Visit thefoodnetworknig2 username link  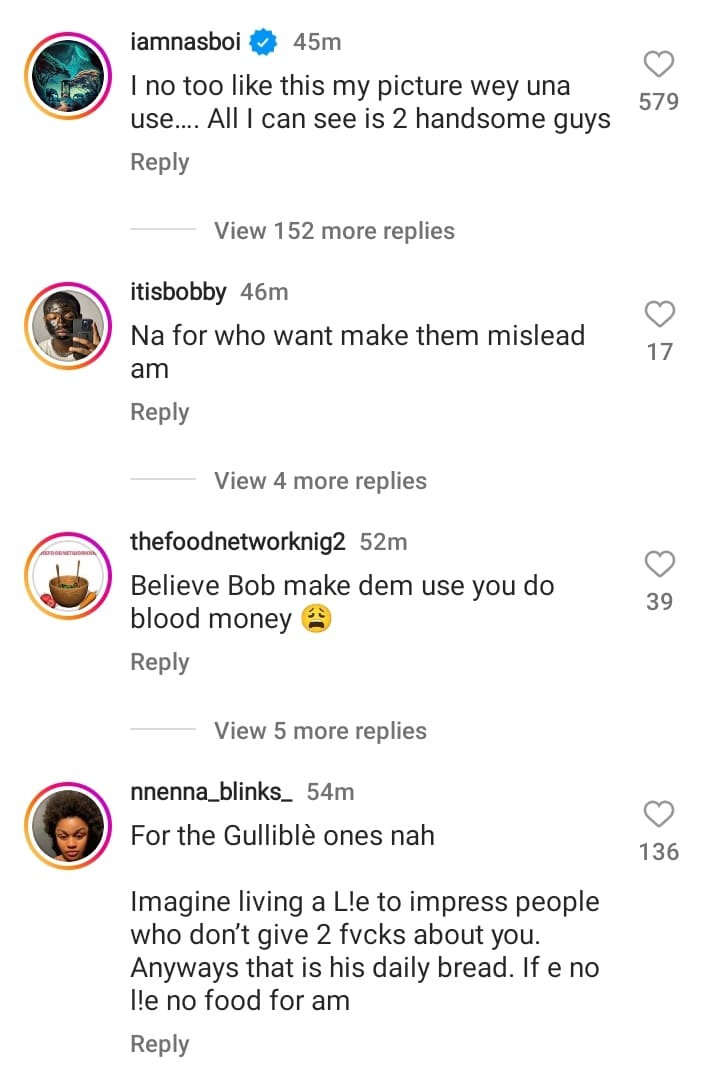point(238,542)
